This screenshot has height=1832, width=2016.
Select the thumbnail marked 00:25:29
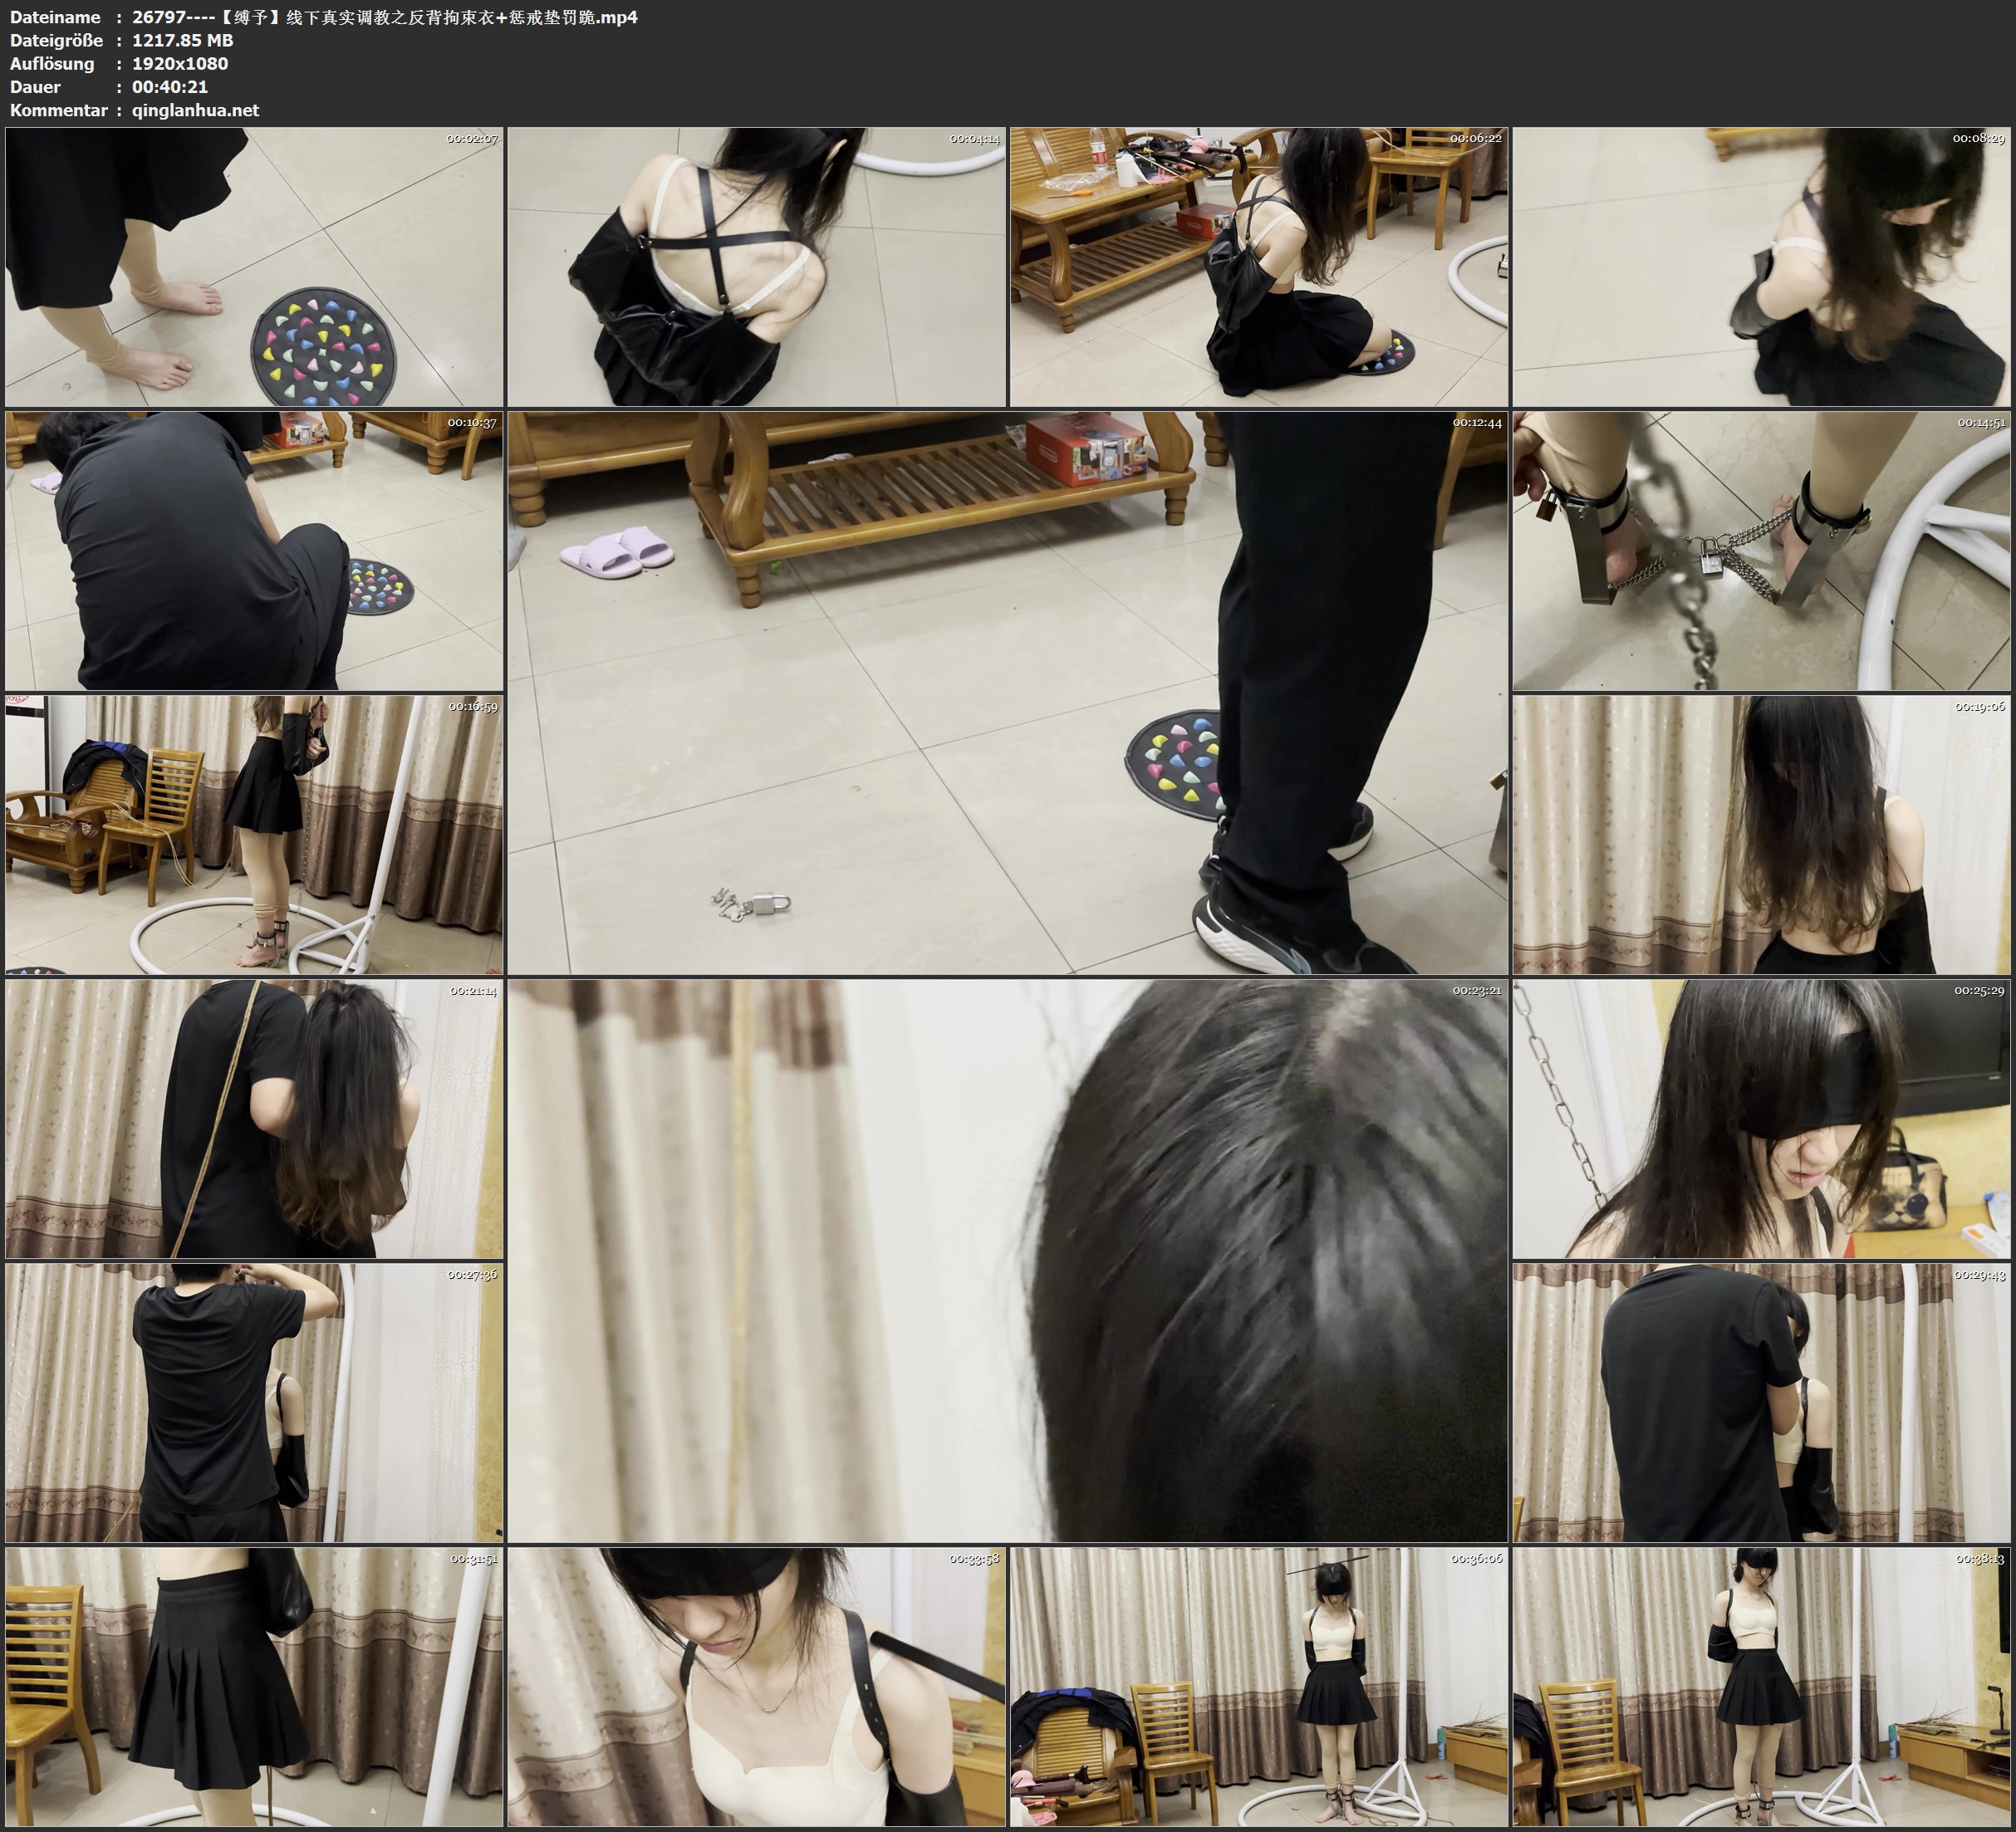pos(1762,1119)
